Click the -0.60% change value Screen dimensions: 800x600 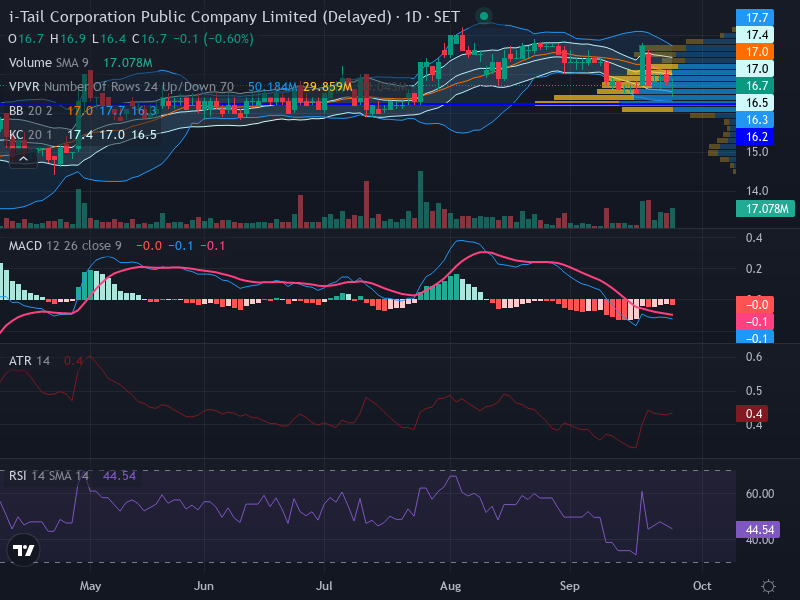click(x=228, y=39)
